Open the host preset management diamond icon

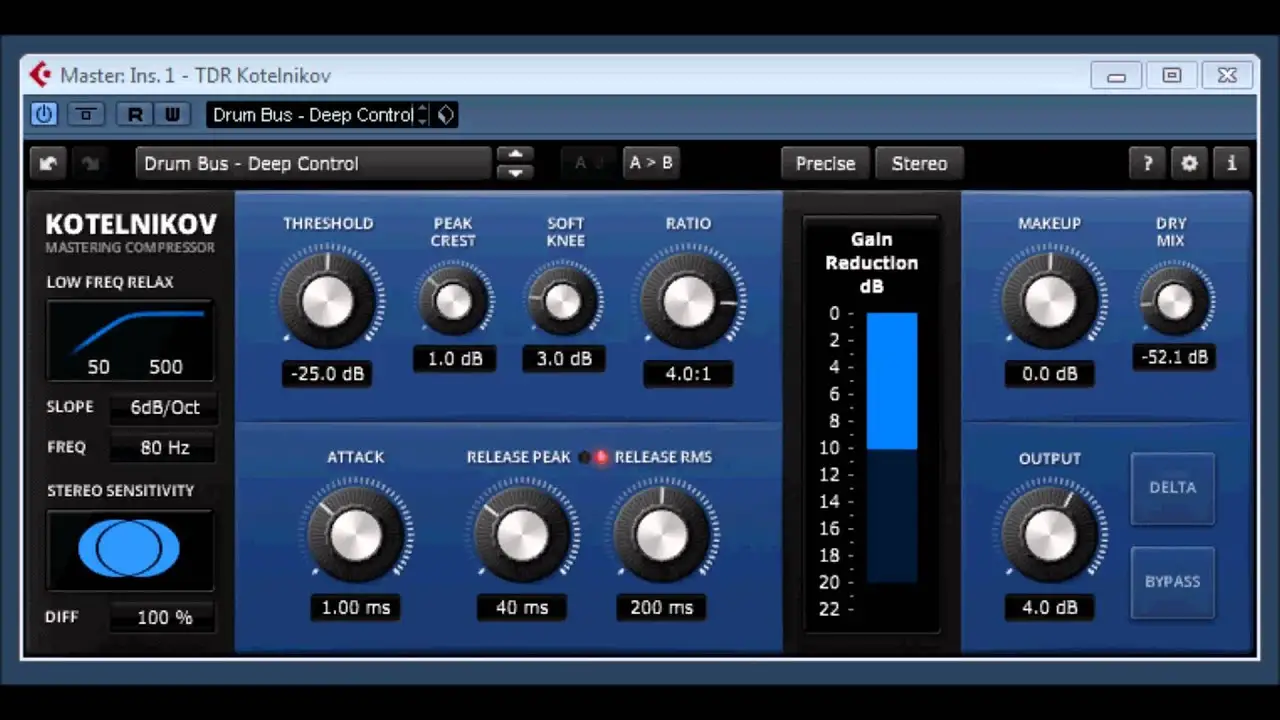[446, 115]
